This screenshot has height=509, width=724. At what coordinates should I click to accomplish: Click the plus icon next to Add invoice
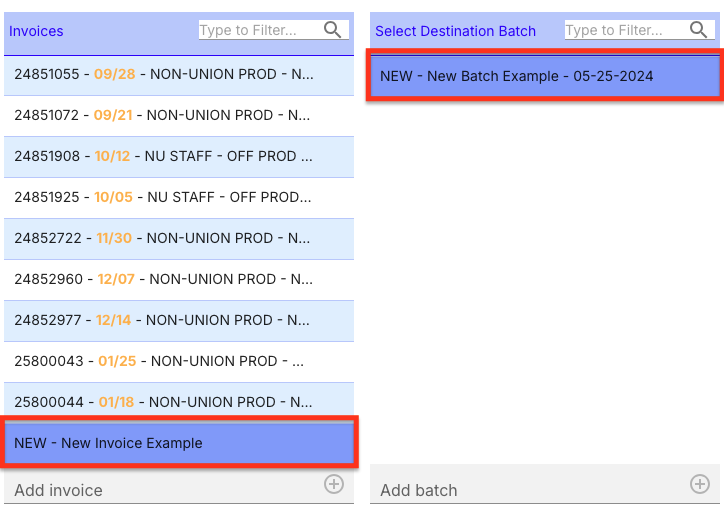[333, 484]
